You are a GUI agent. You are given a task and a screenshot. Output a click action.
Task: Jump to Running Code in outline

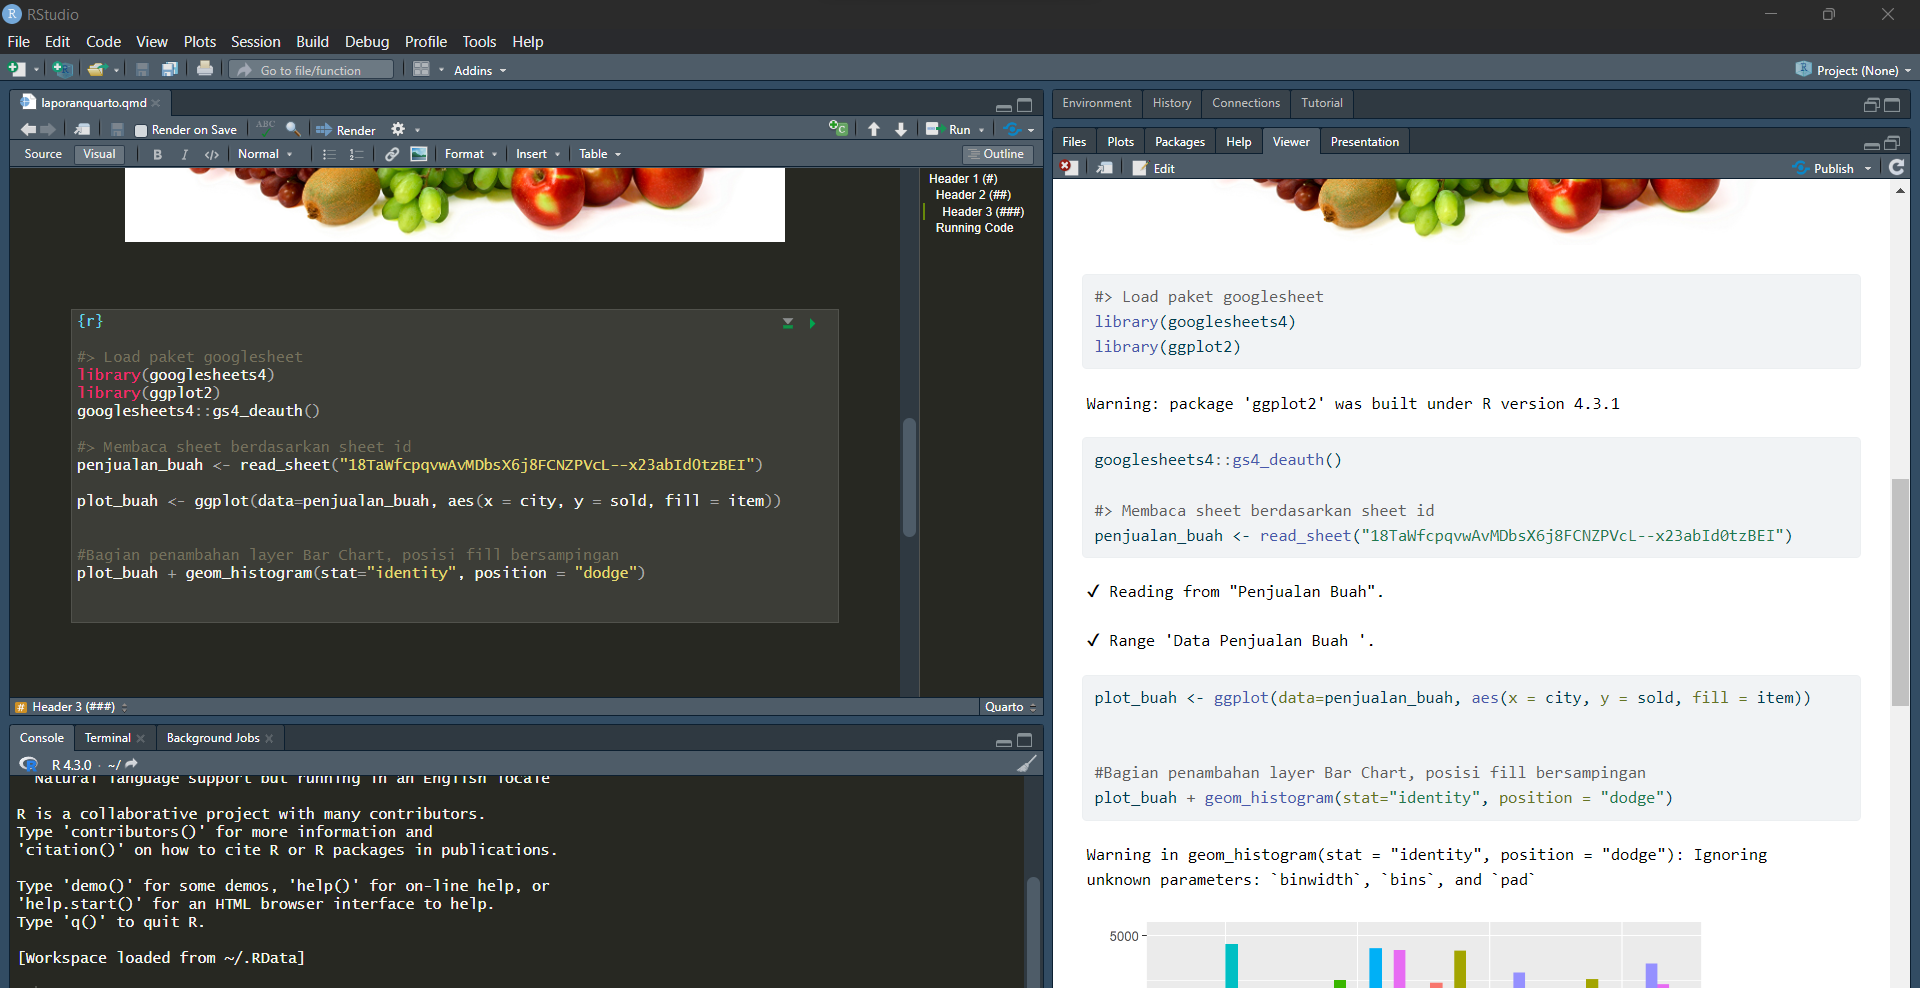[974, 228]
